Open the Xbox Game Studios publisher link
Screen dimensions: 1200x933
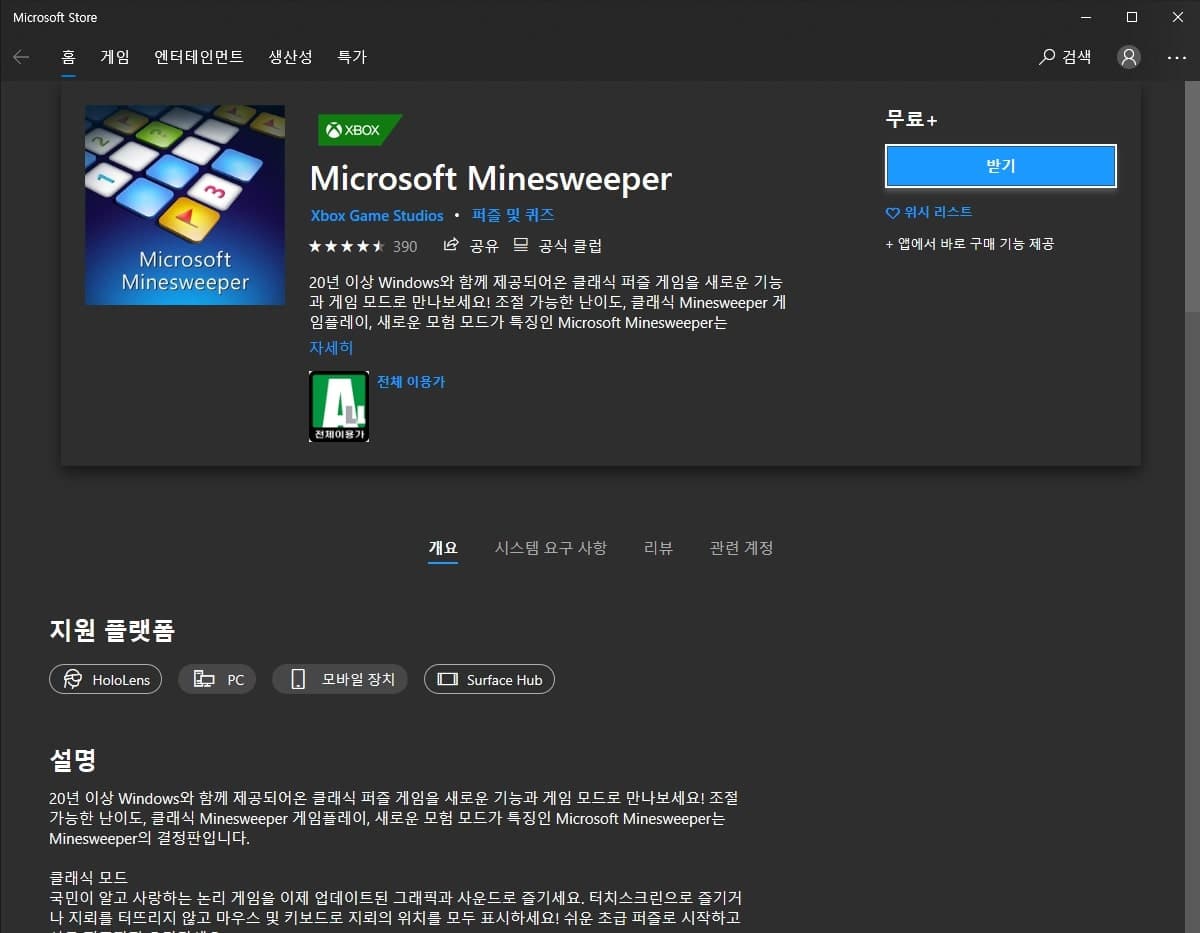(x=377, y=215)
